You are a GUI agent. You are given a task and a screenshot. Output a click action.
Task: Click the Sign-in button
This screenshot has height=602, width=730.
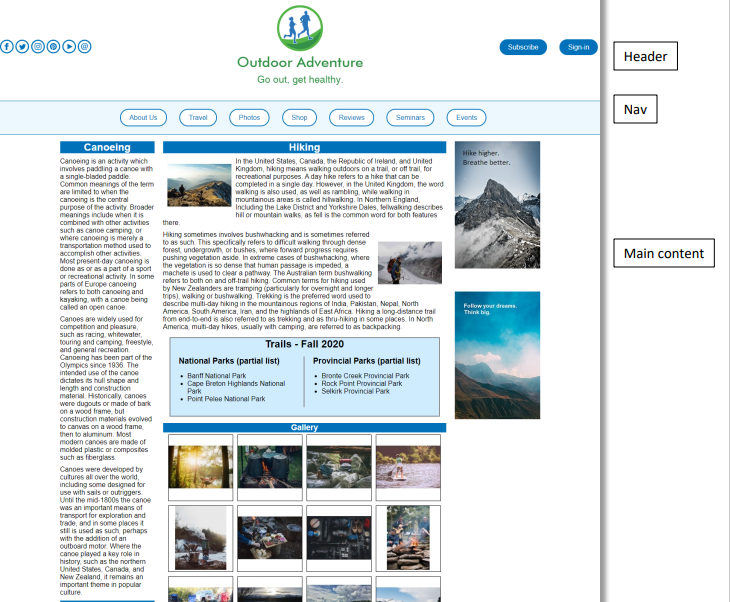click(578, 47)
